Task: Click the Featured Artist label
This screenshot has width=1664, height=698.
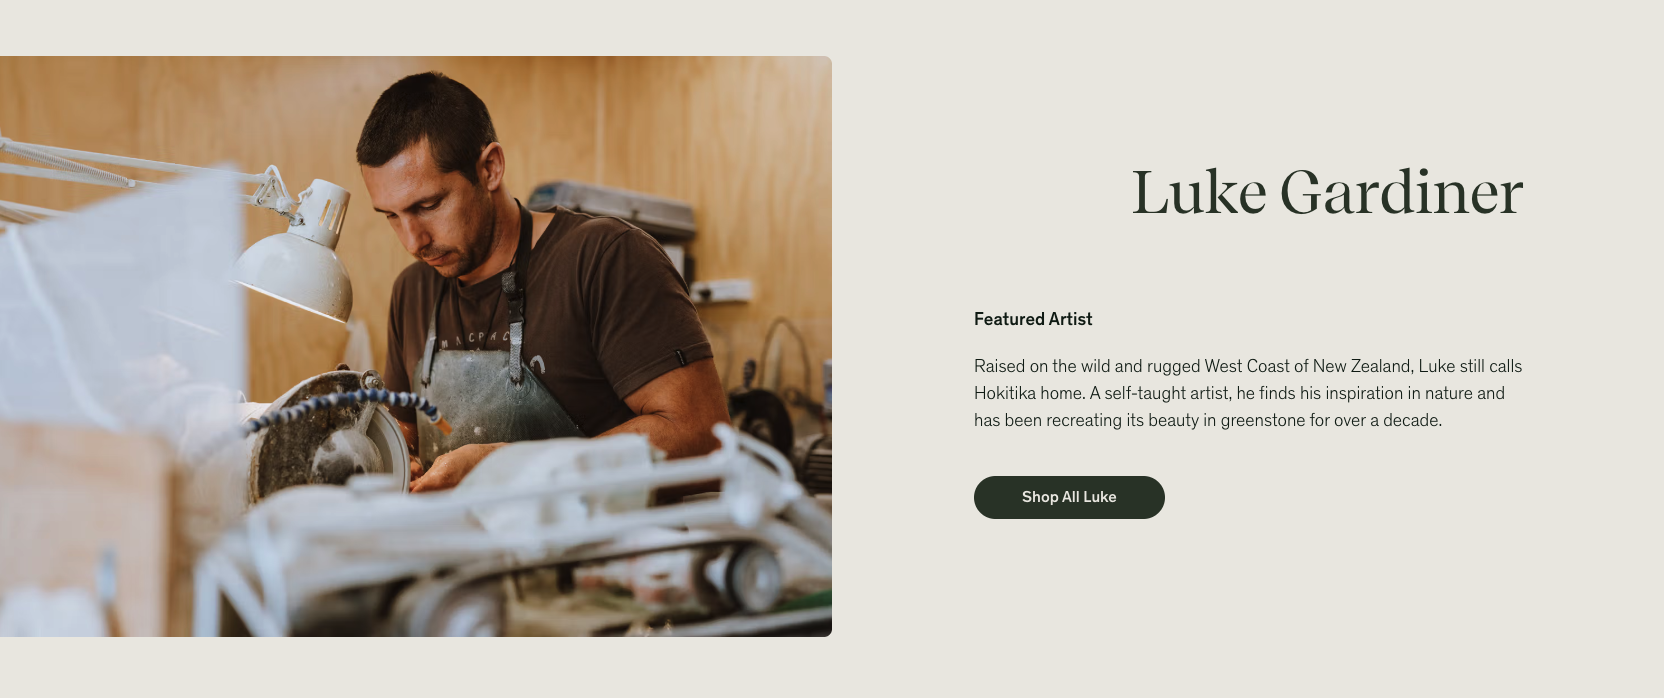Action: pos(1033,319)
